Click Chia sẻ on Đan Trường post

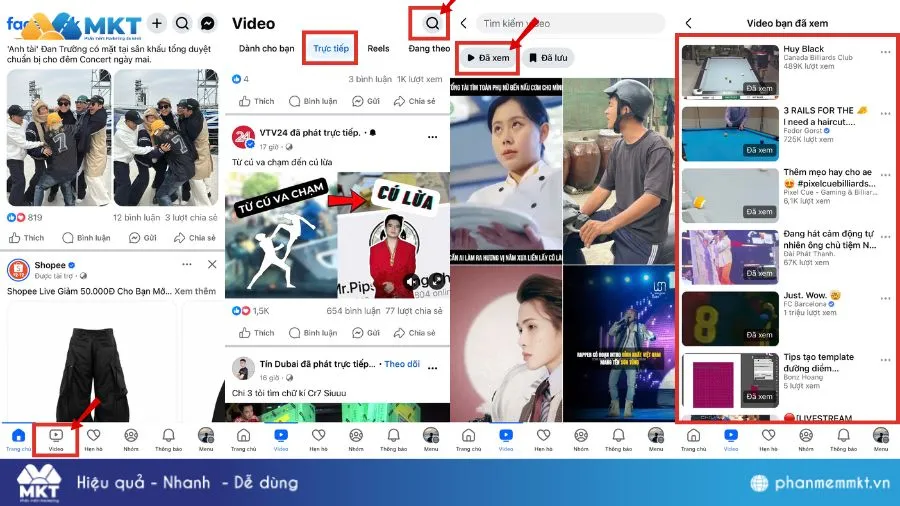[195, 238]
